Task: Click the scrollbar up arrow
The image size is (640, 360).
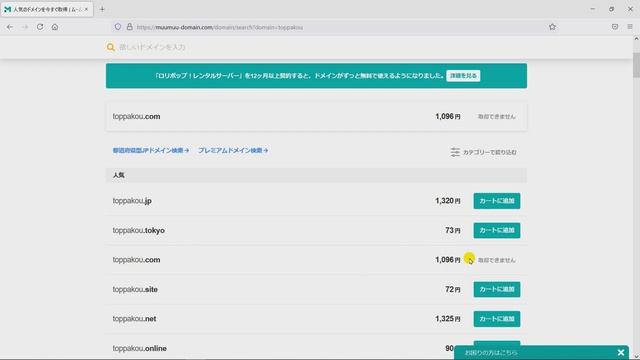Action: [x=636, y=39]
